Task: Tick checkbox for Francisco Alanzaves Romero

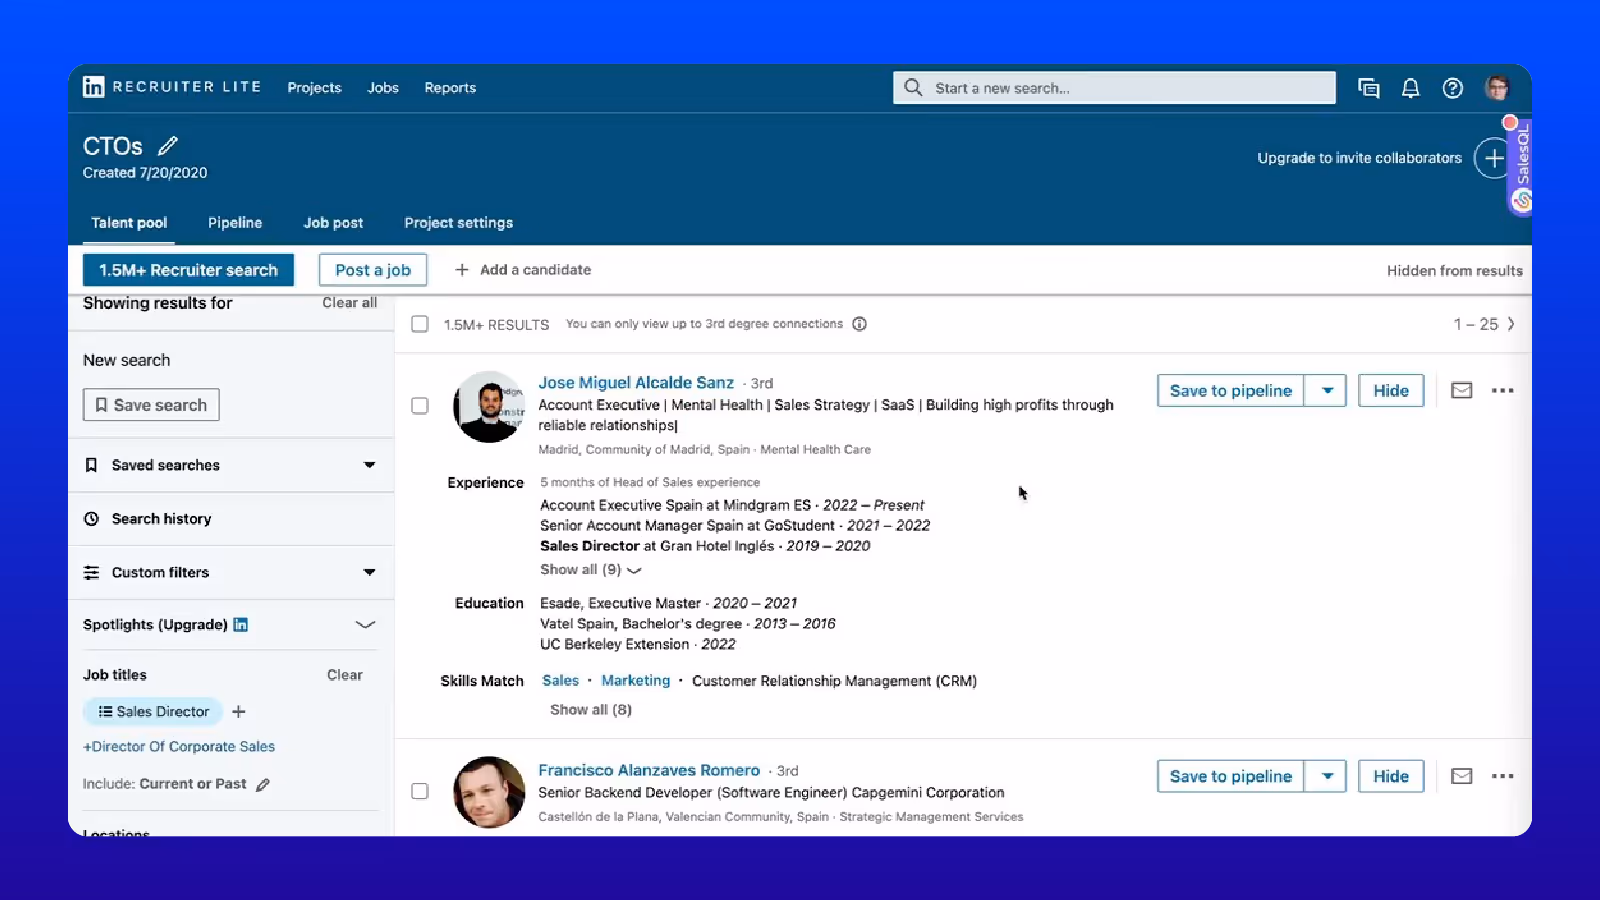Action: 420,791
